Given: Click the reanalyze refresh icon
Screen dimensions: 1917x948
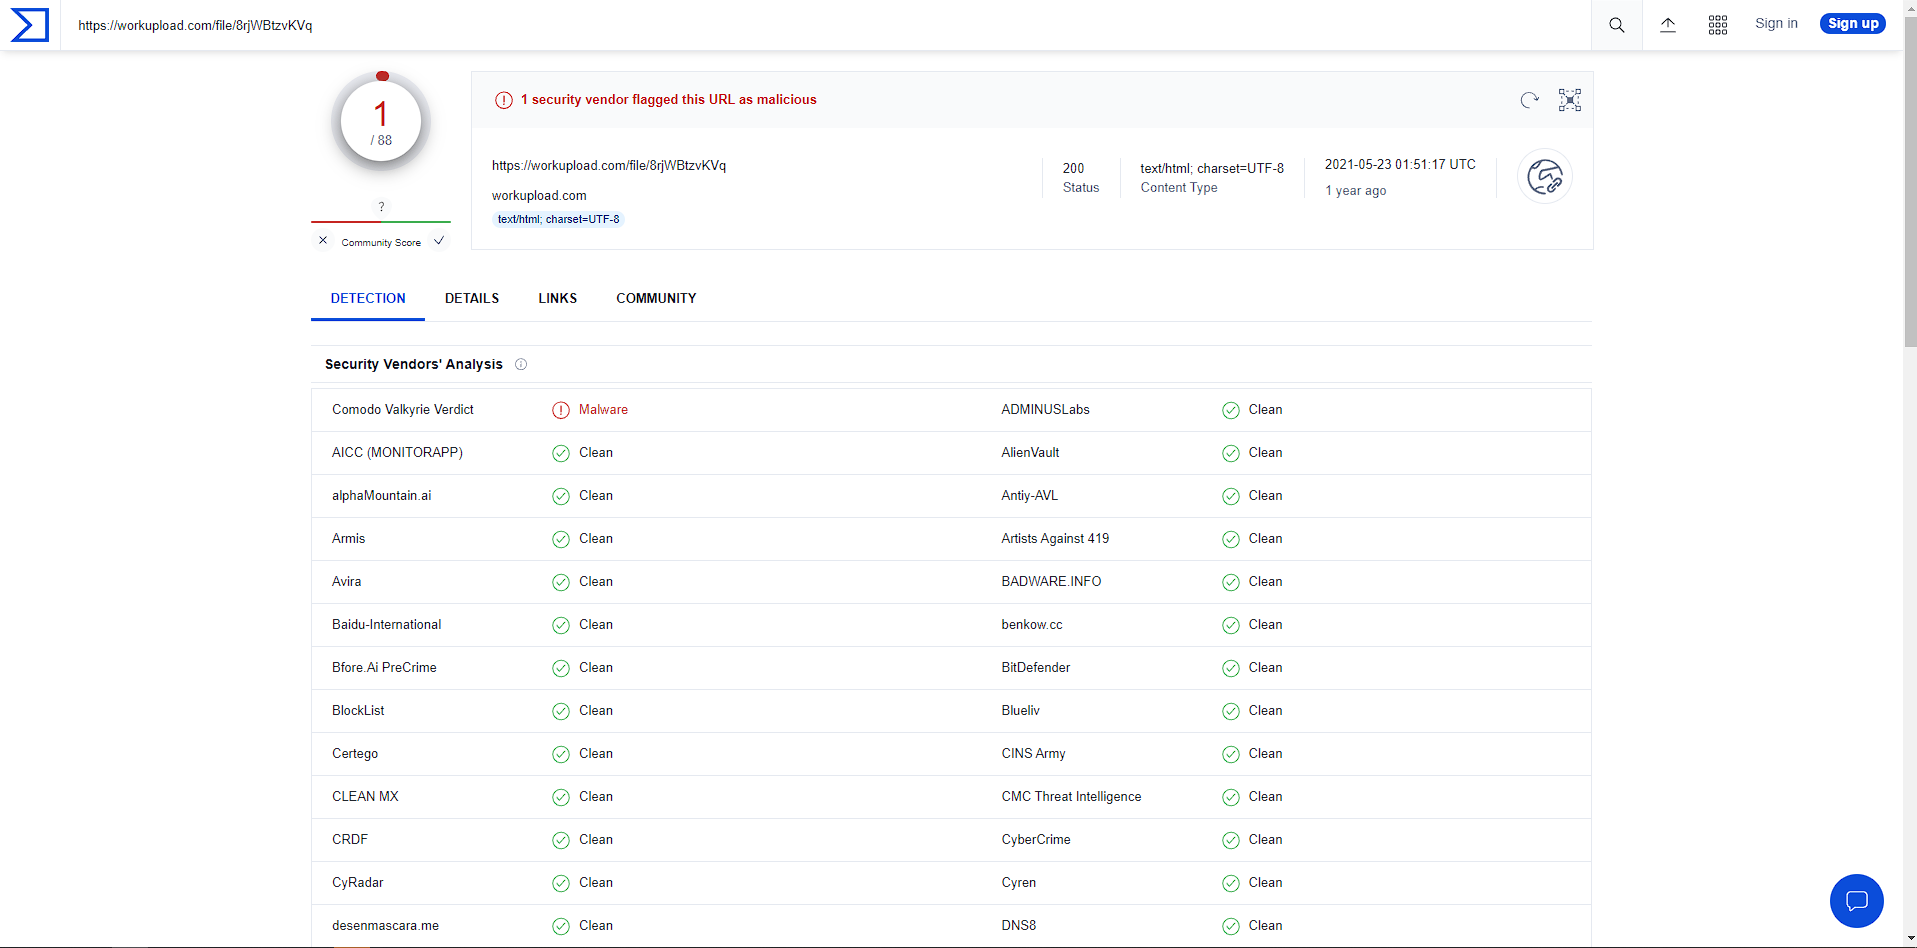Looking at the screenshot, I should 1529,100.
